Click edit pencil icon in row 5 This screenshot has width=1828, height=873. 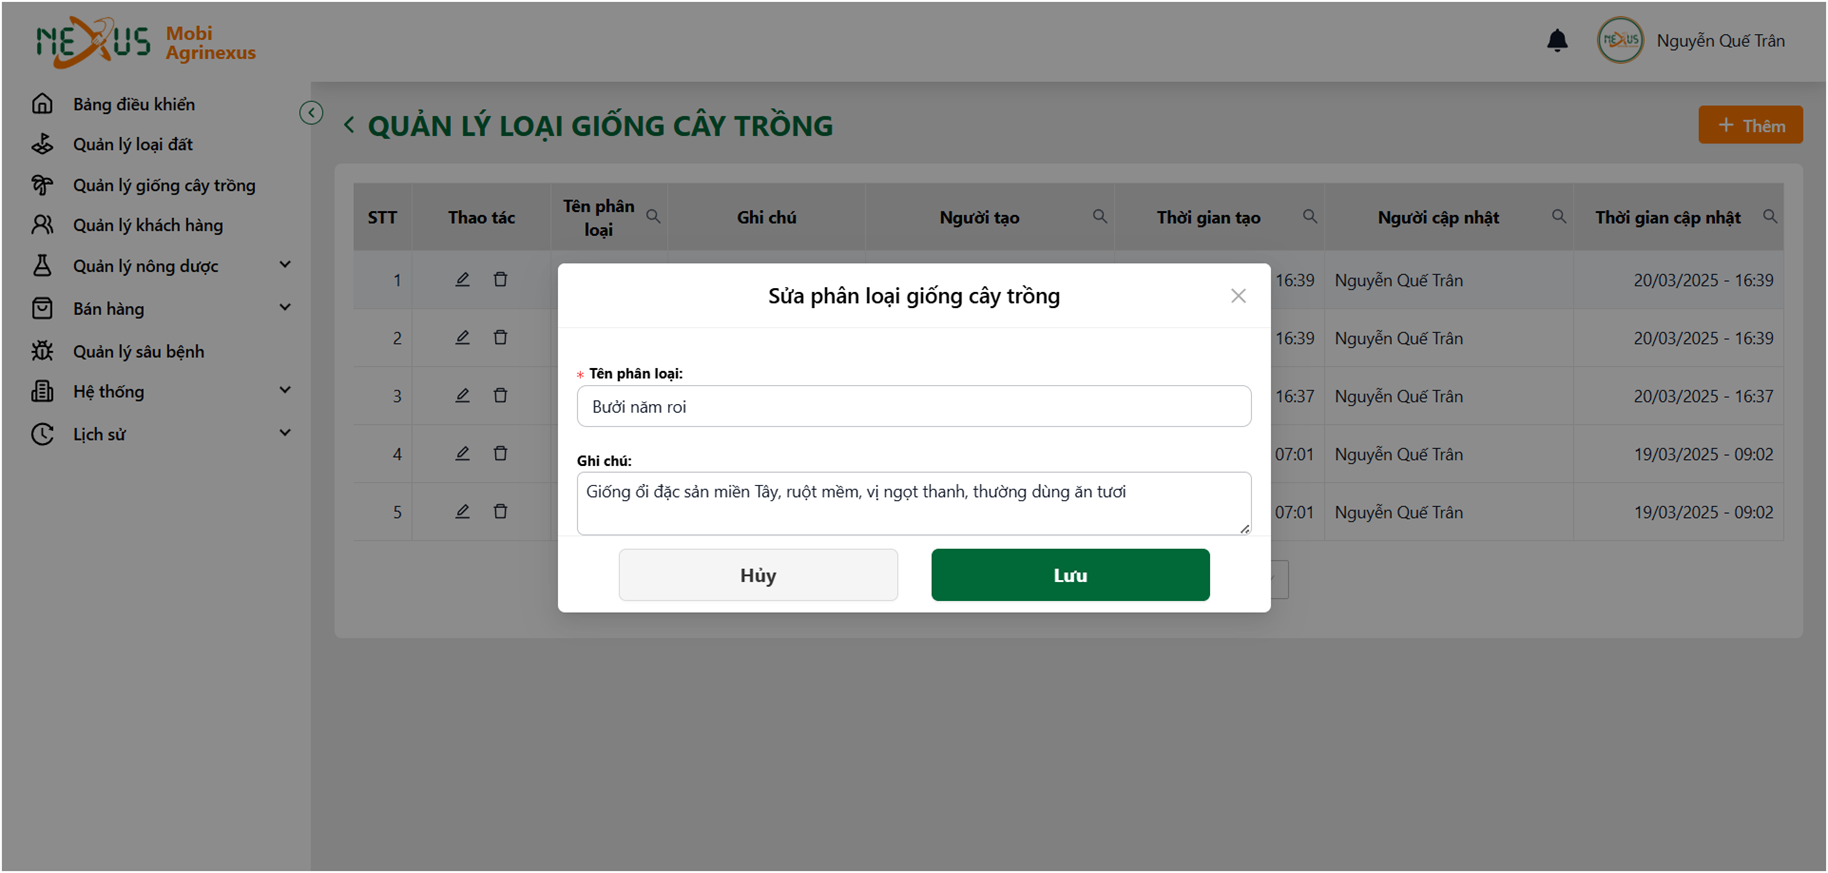click(x=462, y=511)
